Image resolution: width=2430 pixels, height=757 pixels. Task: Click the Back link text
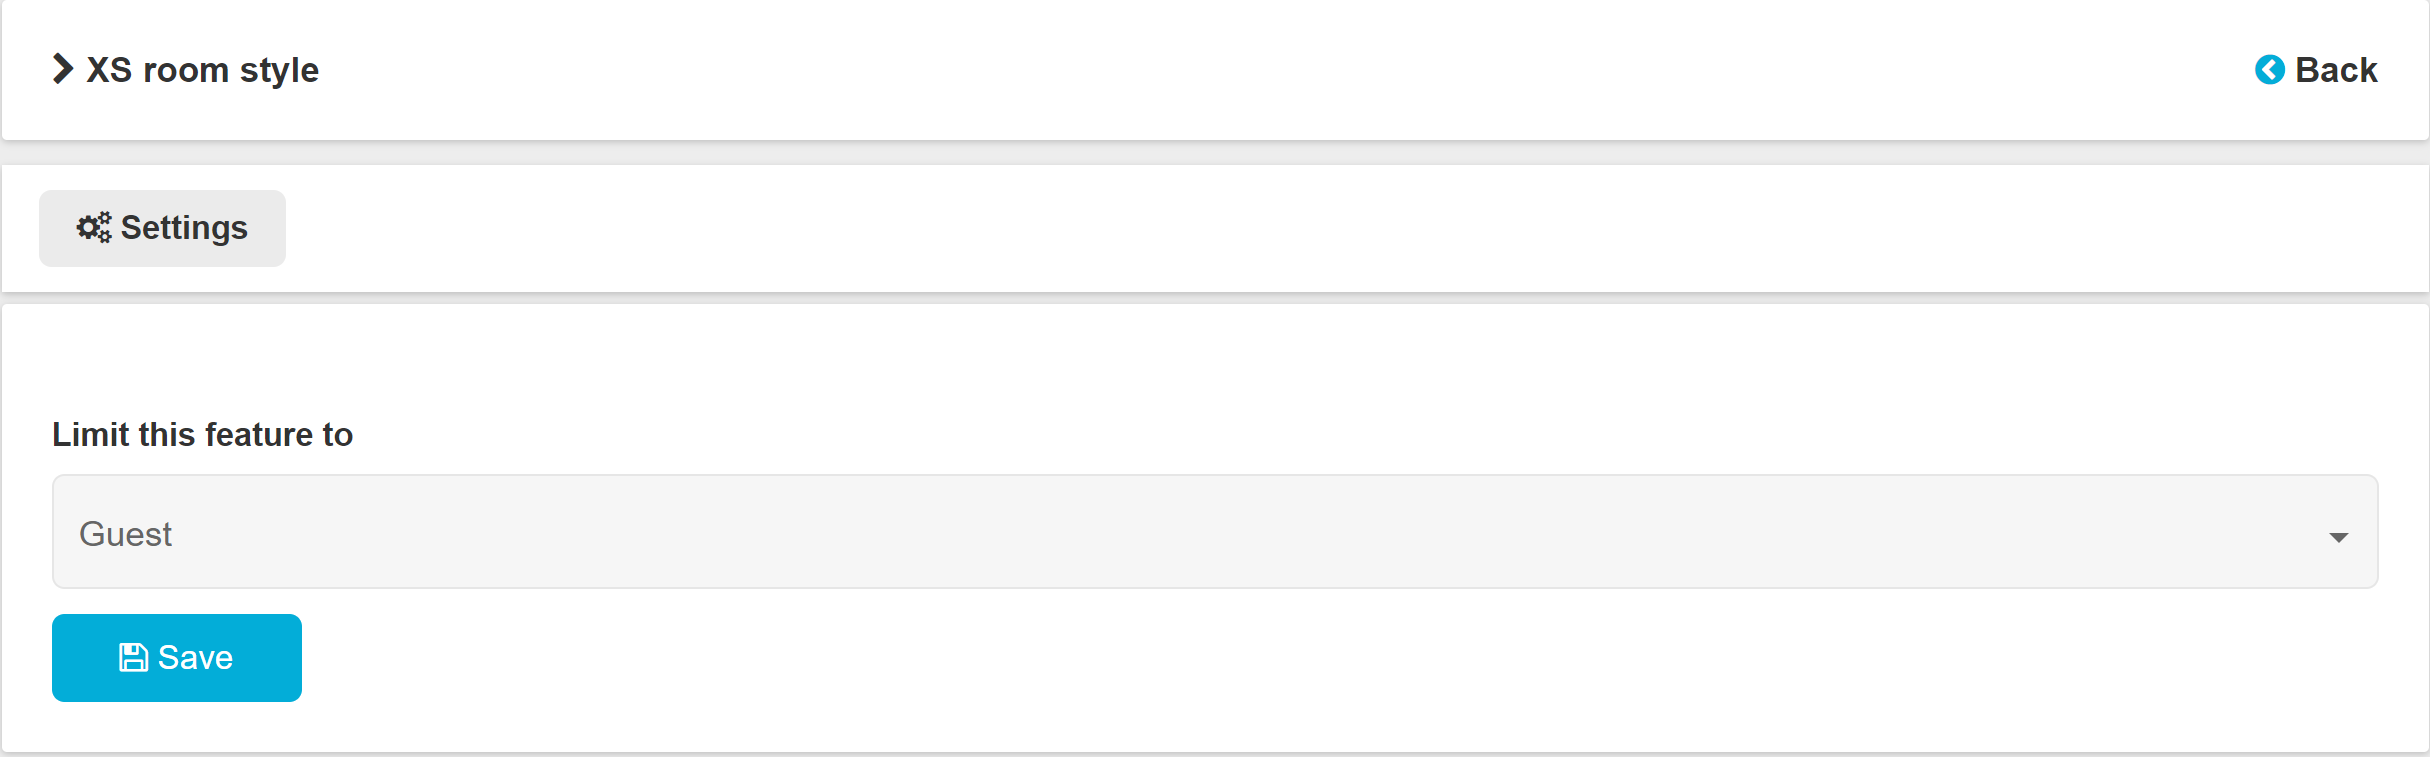tap(2336, 70)
